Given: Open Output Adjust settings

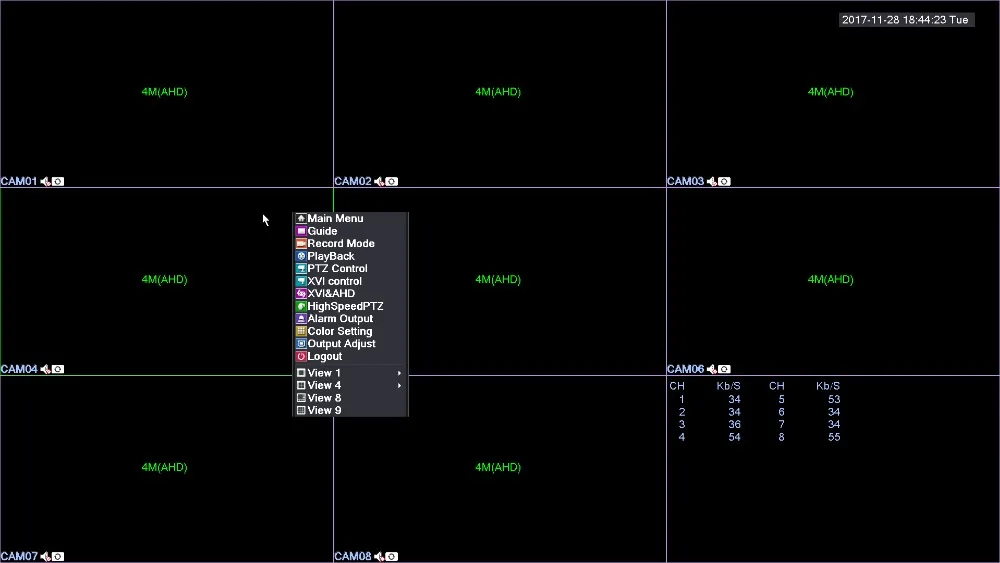Looking at the screenshot, I should (x=341, y=344).
